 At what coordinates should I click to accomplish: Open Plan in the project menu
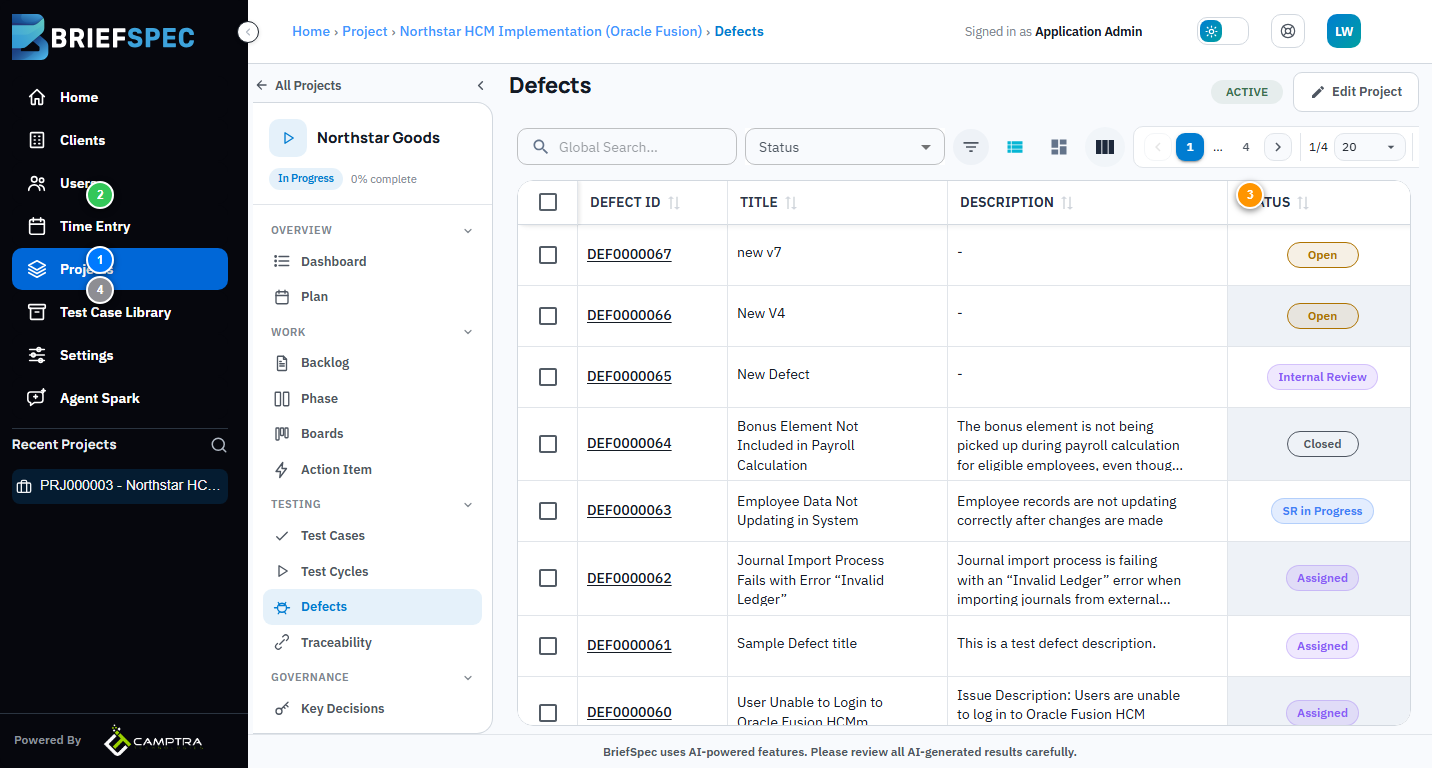pyautogui.click(x=372, y=297)
